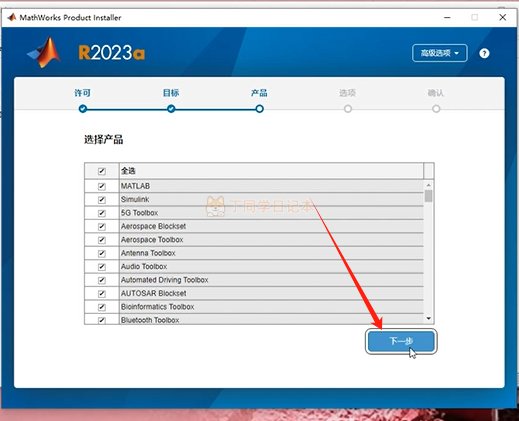Click the 下一步 button
Image resolution: width=519 pixels, height=421 pixels.
pyautogui.click(x=401, y=341)
